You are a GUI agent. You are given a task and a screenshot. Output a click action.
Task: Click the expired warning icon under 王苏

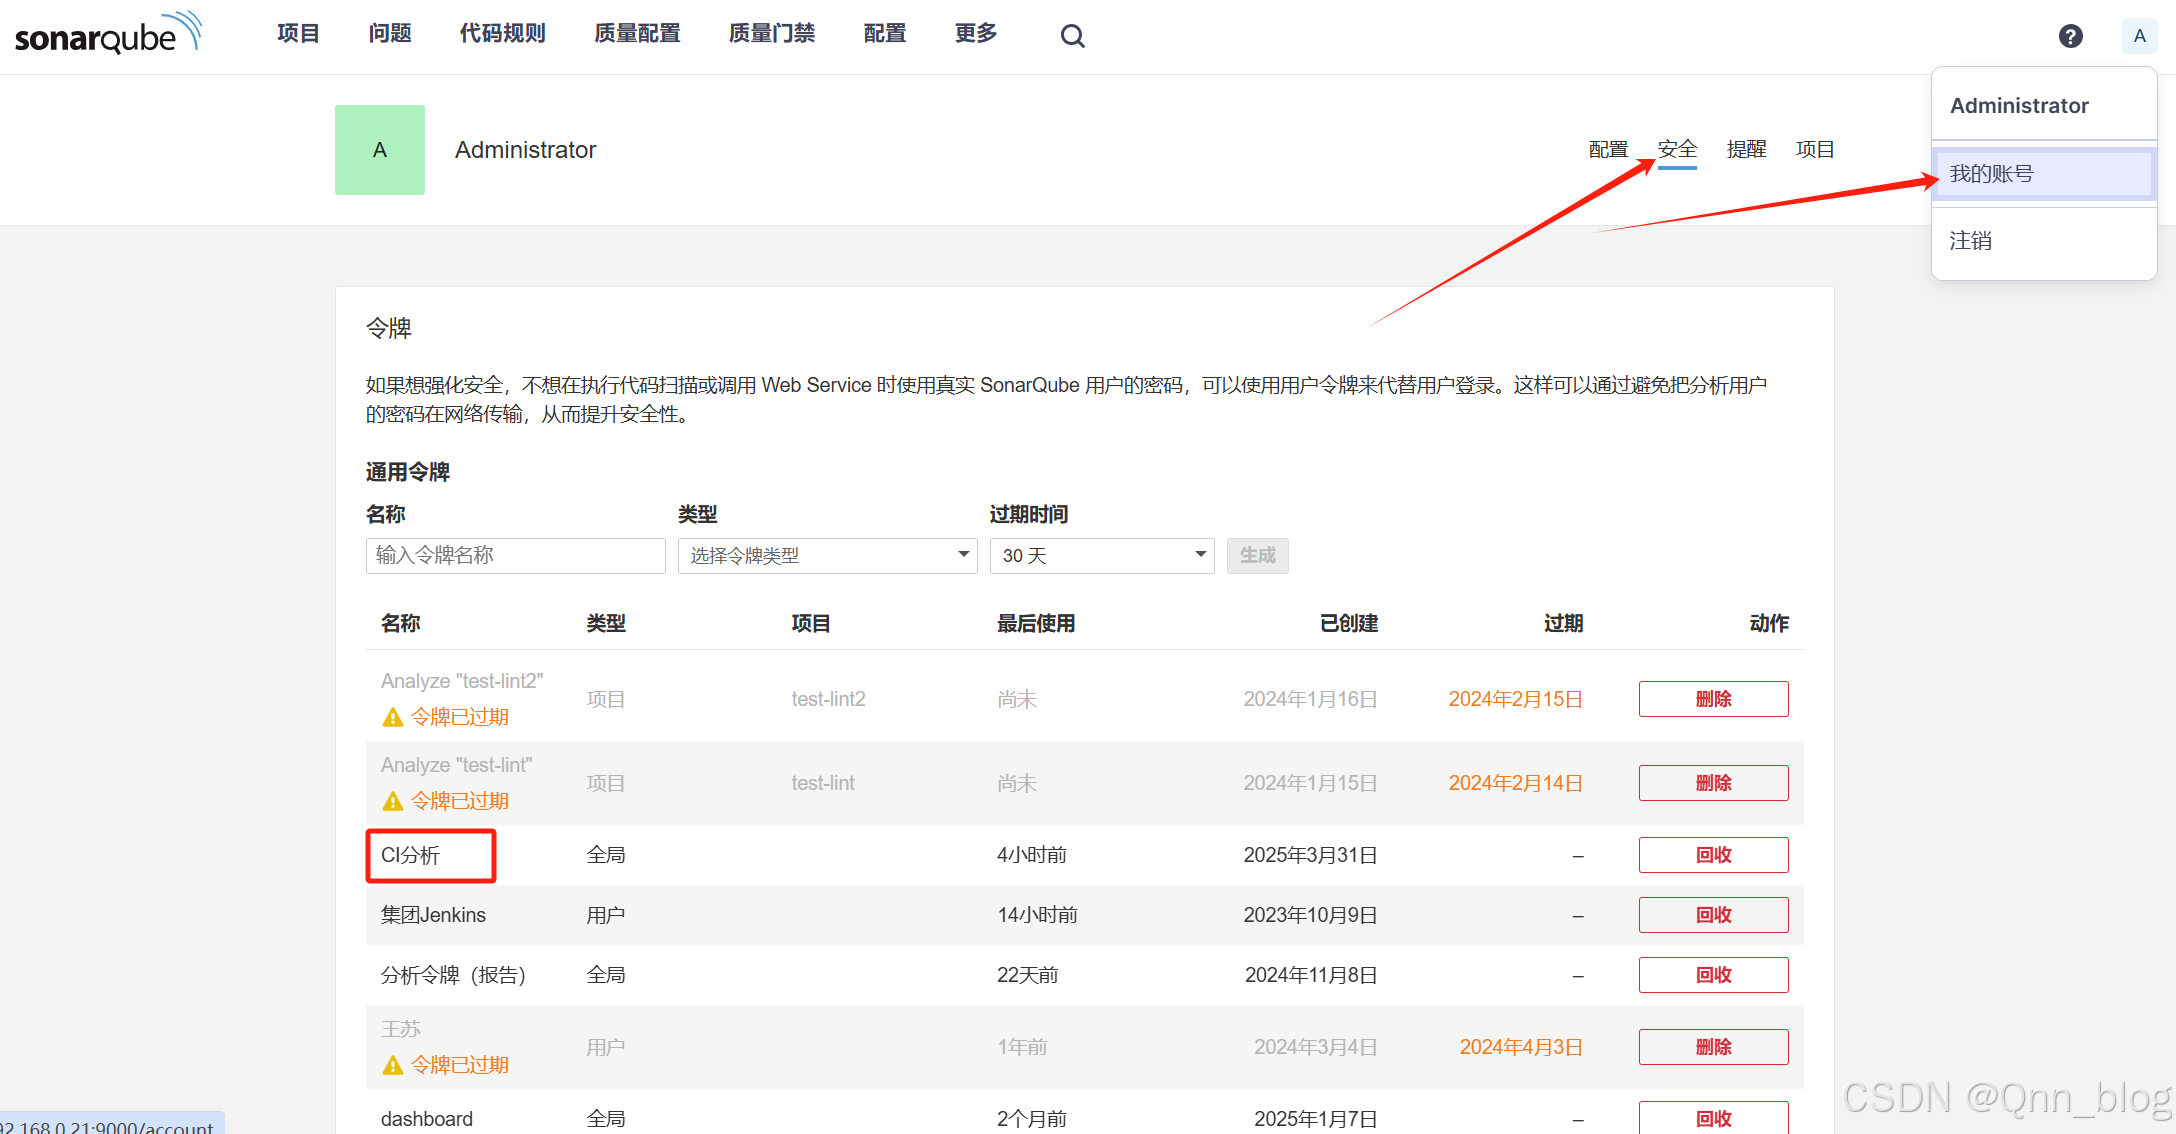393,1066
